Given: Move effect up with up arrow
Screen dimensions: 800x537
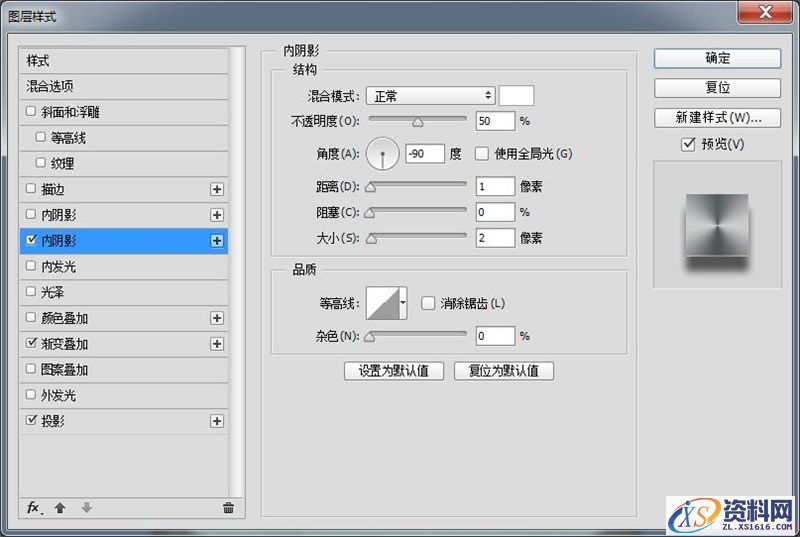Looking at the screenshot, I should [60, 508].
